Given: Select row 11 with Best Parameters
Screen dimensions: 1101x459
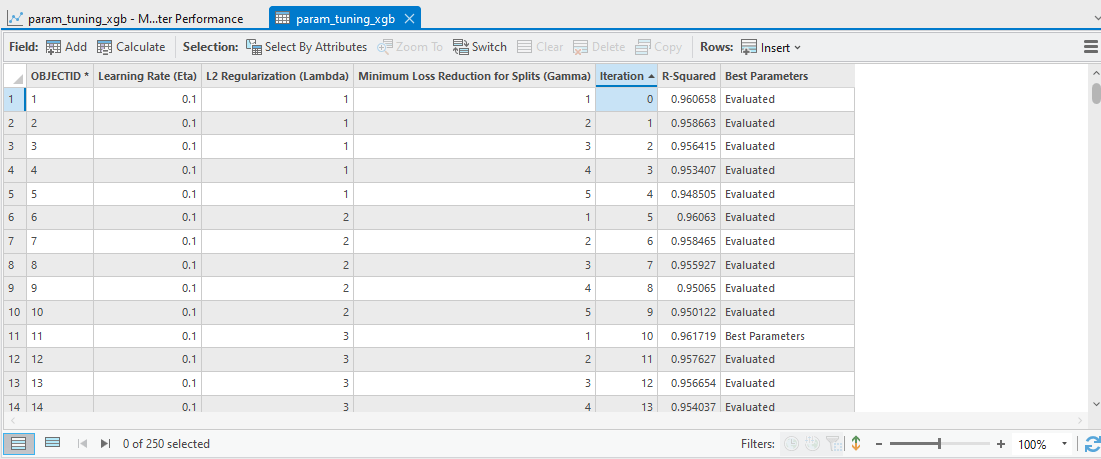Looking at the screenshot, I should pos(13,336).
